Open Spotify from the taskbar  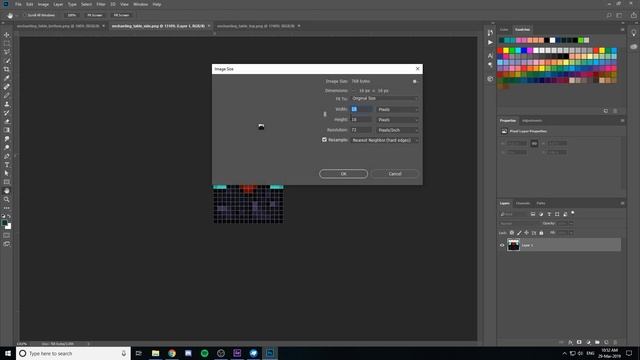tap(204, 353)
